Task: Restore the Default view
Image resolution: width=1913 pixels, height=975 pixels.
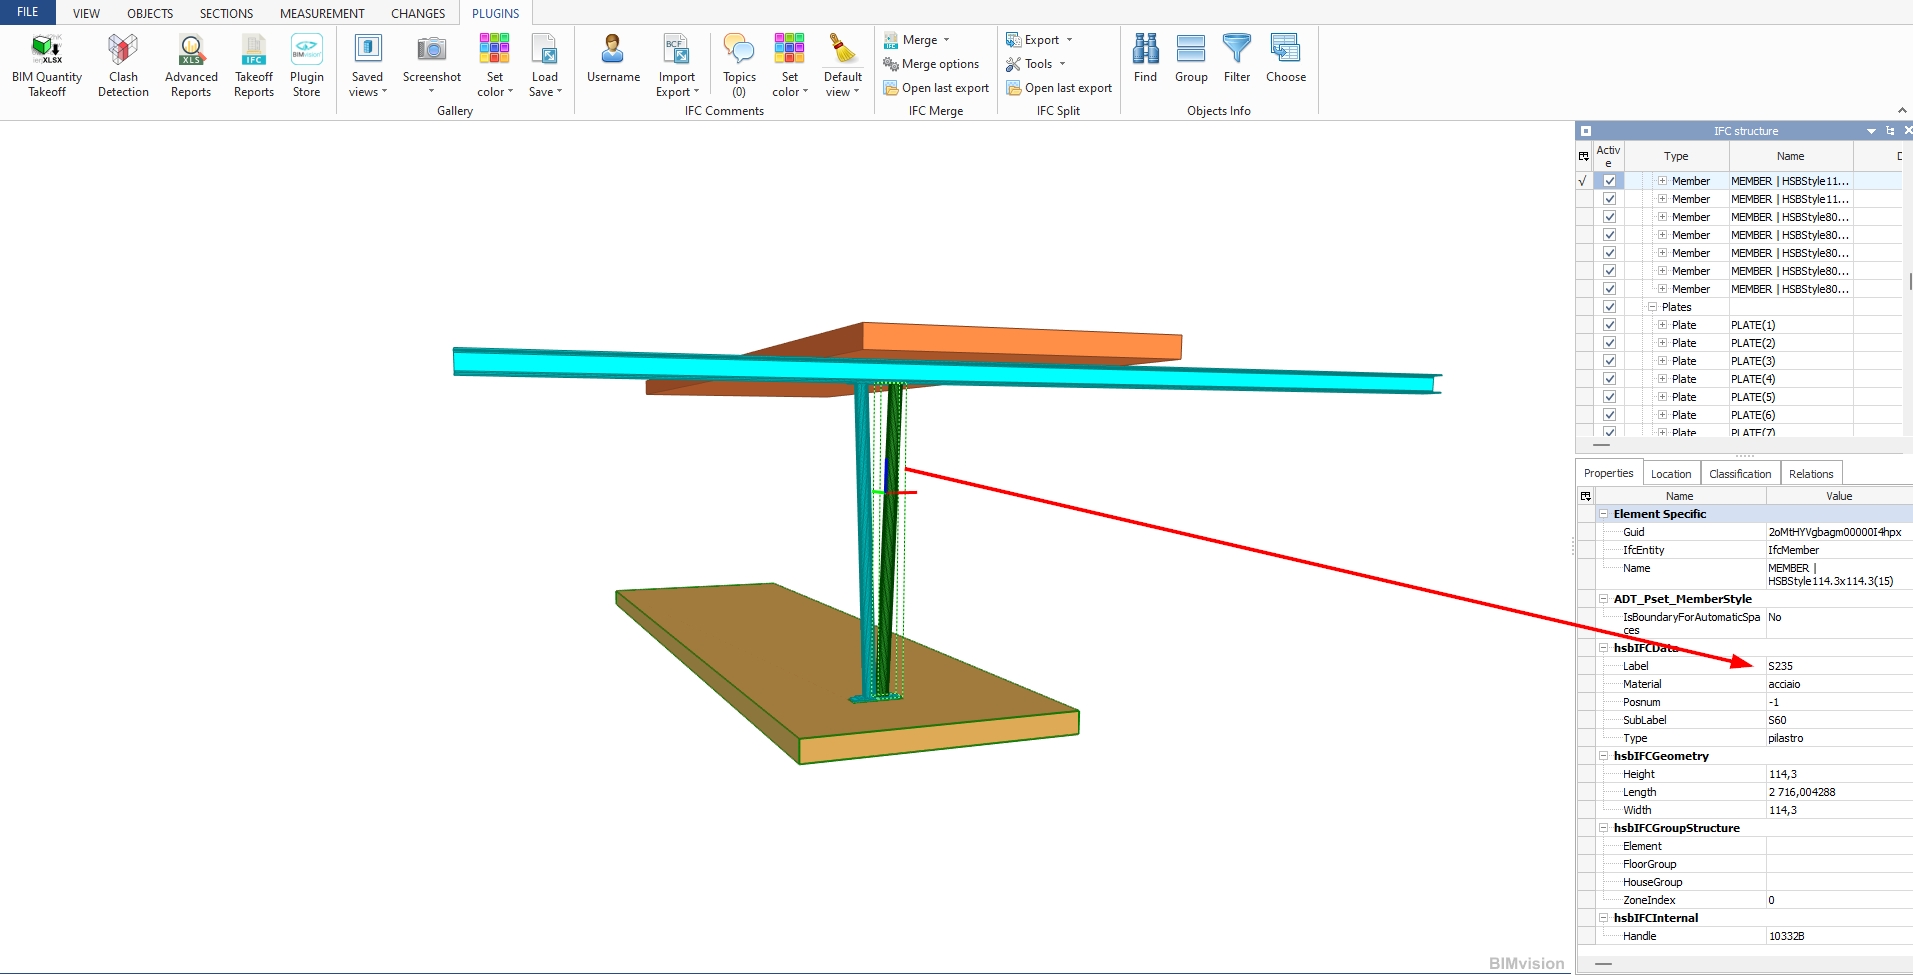Action: pyautogui.click(x=843, y=65)
